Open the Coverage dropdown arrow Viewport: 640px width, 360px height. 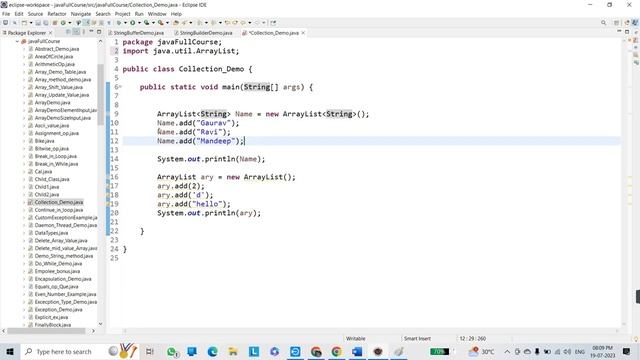153,23
